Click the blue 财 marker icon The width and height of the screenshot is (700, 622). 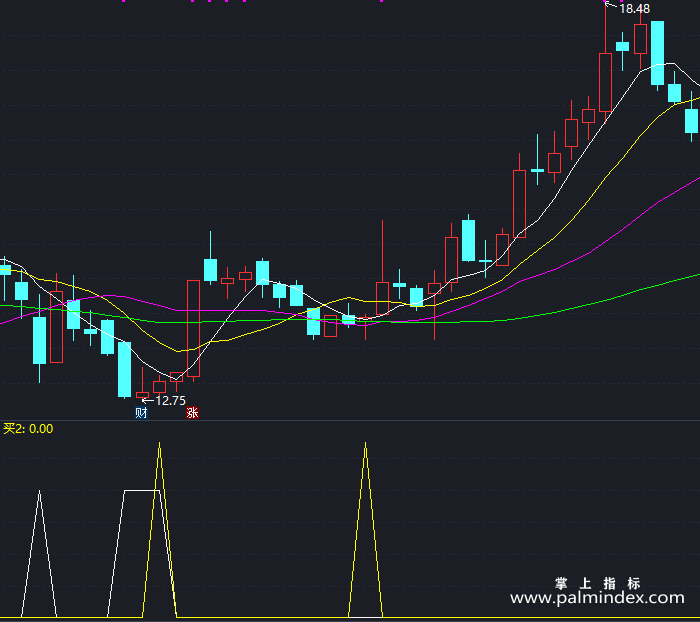[x=142, y=413]
